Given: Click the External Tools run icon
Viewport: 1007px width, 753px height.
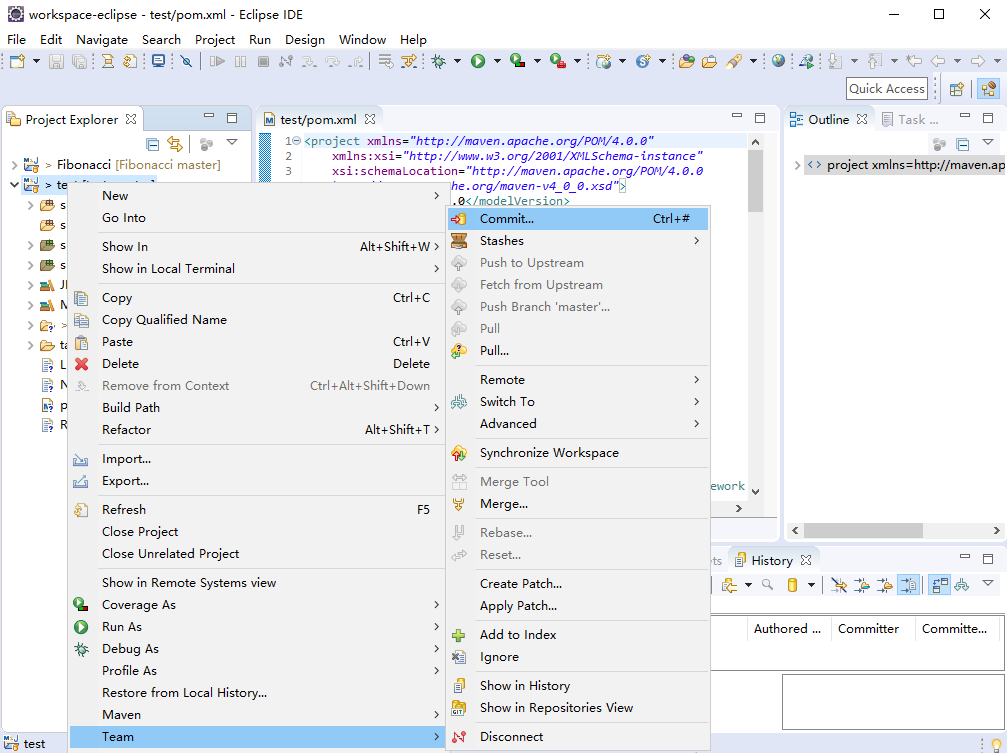Looking at the screenshot, I should coord(557,61).
